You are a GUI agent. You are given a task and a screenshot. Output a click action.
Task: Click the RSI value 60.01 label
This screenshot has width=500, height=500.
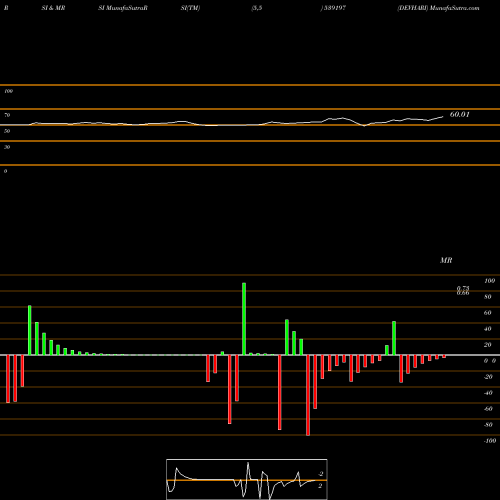click(x=460, y=114)
